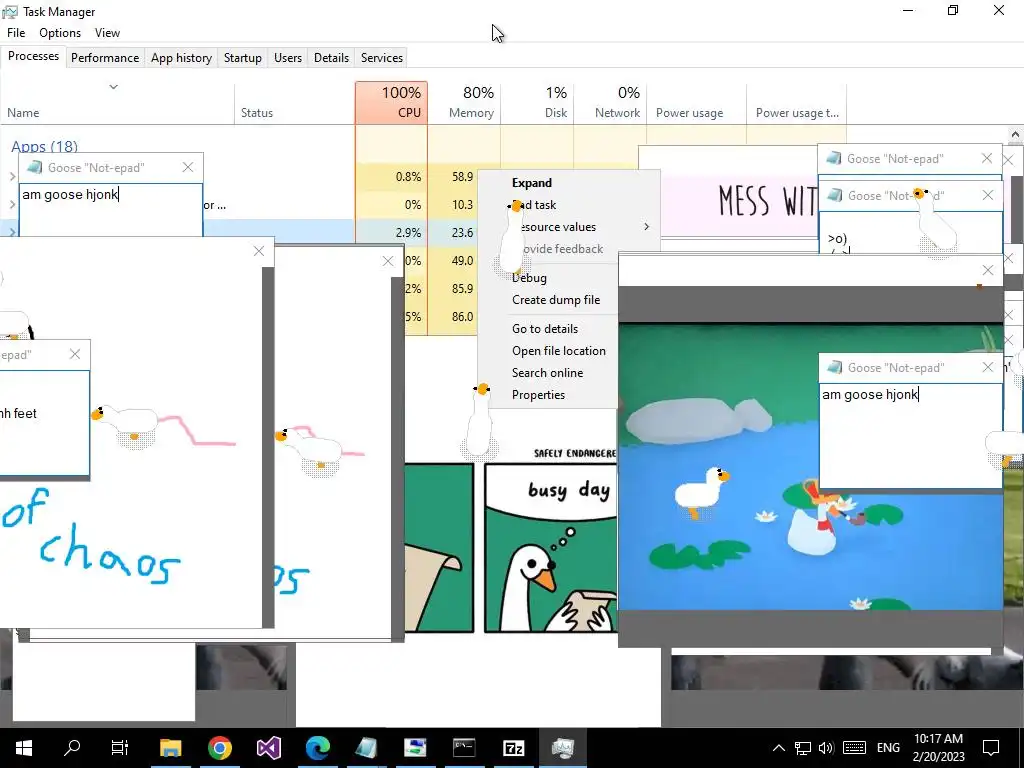Click the Not-epad text area over the pond image
1024x768 pixels.
(910, 435)
